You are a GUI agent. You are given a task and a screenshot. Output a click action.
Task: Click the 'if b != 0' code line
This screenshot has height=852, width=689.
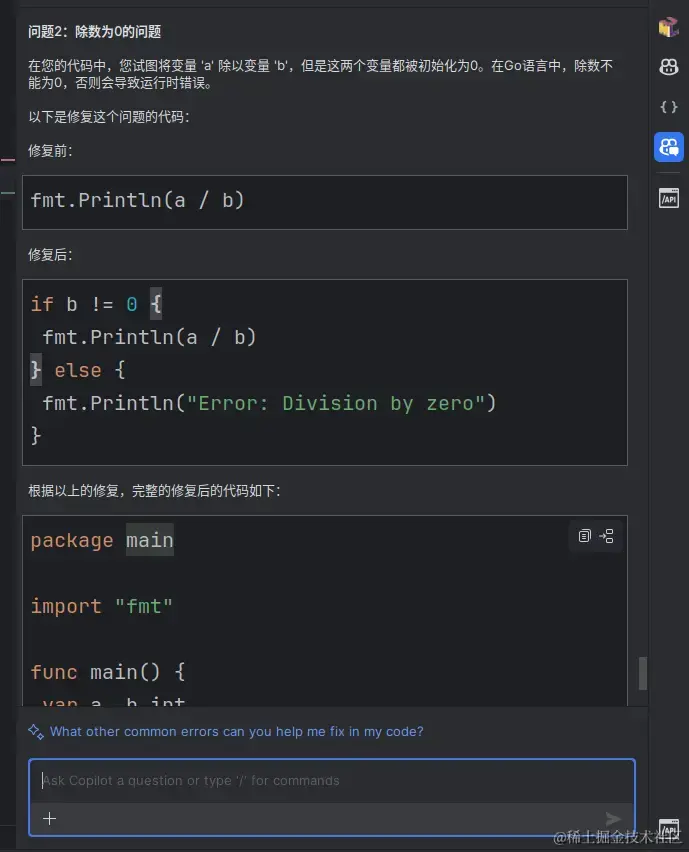(x=96, y=304)
